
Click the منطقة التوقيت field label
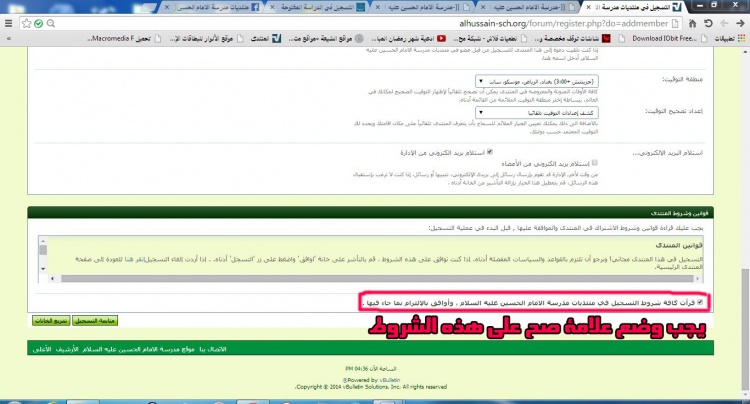[x=683, y=79]
